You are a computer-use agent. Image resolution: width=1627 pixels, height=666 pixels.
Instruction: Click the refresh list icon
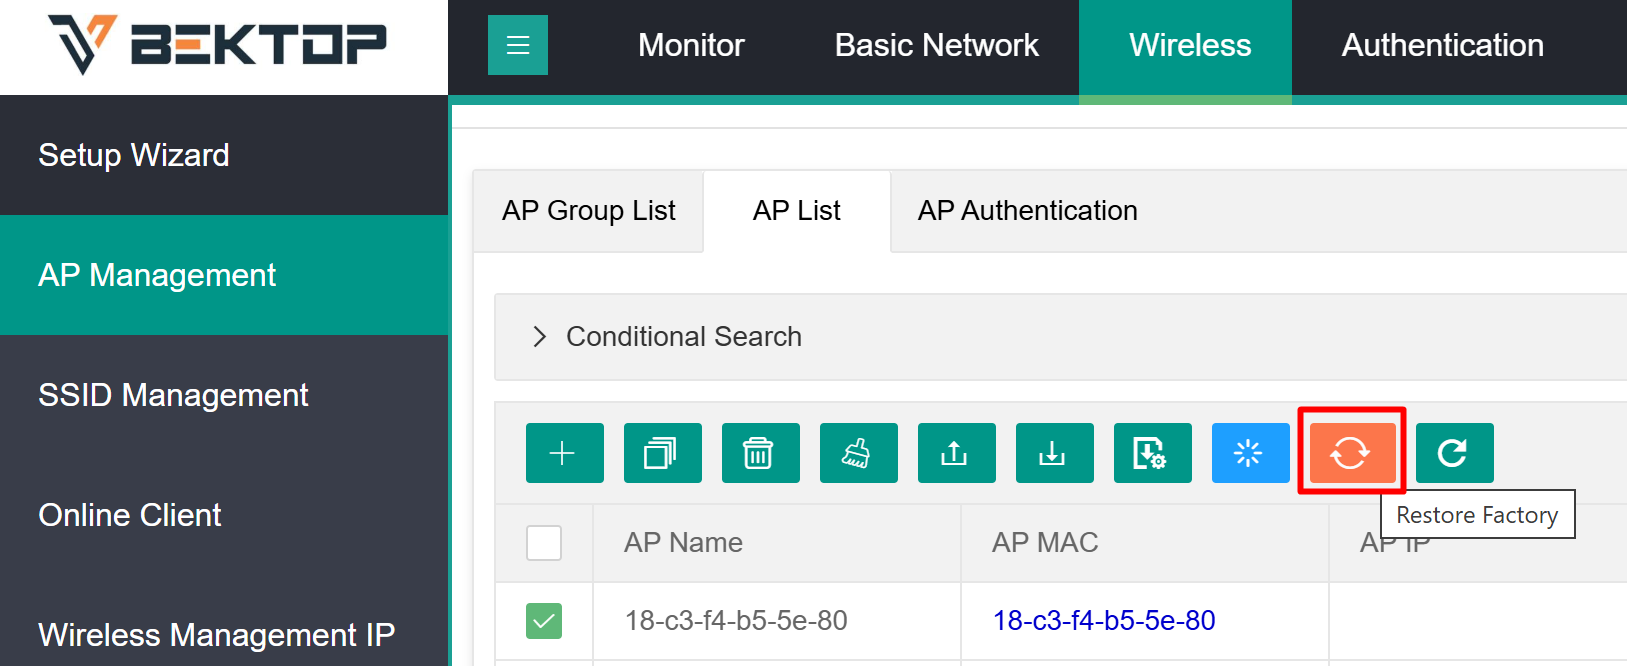[x=1454, y=453]
